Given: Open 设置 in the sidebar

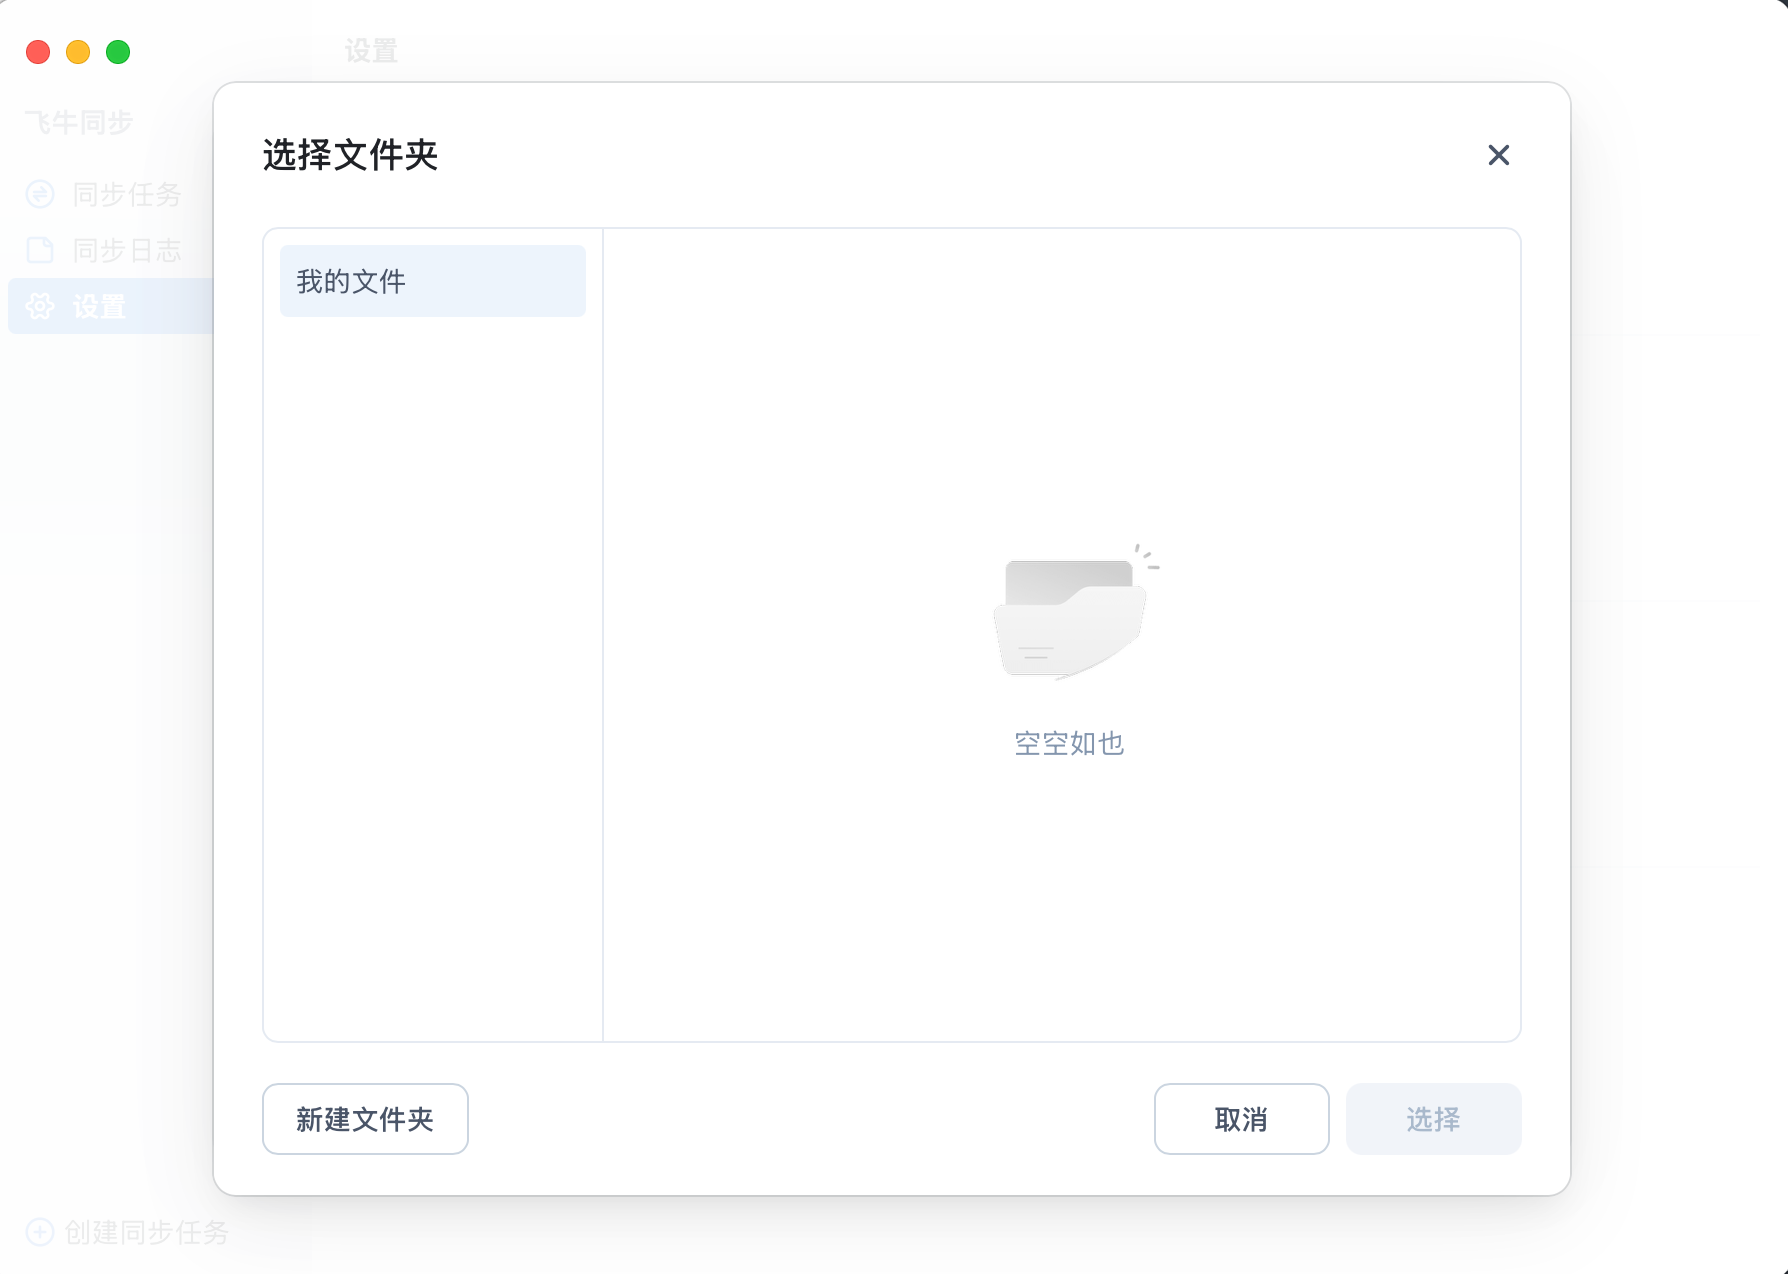Looking at the screenshot, I should (110, 306).
